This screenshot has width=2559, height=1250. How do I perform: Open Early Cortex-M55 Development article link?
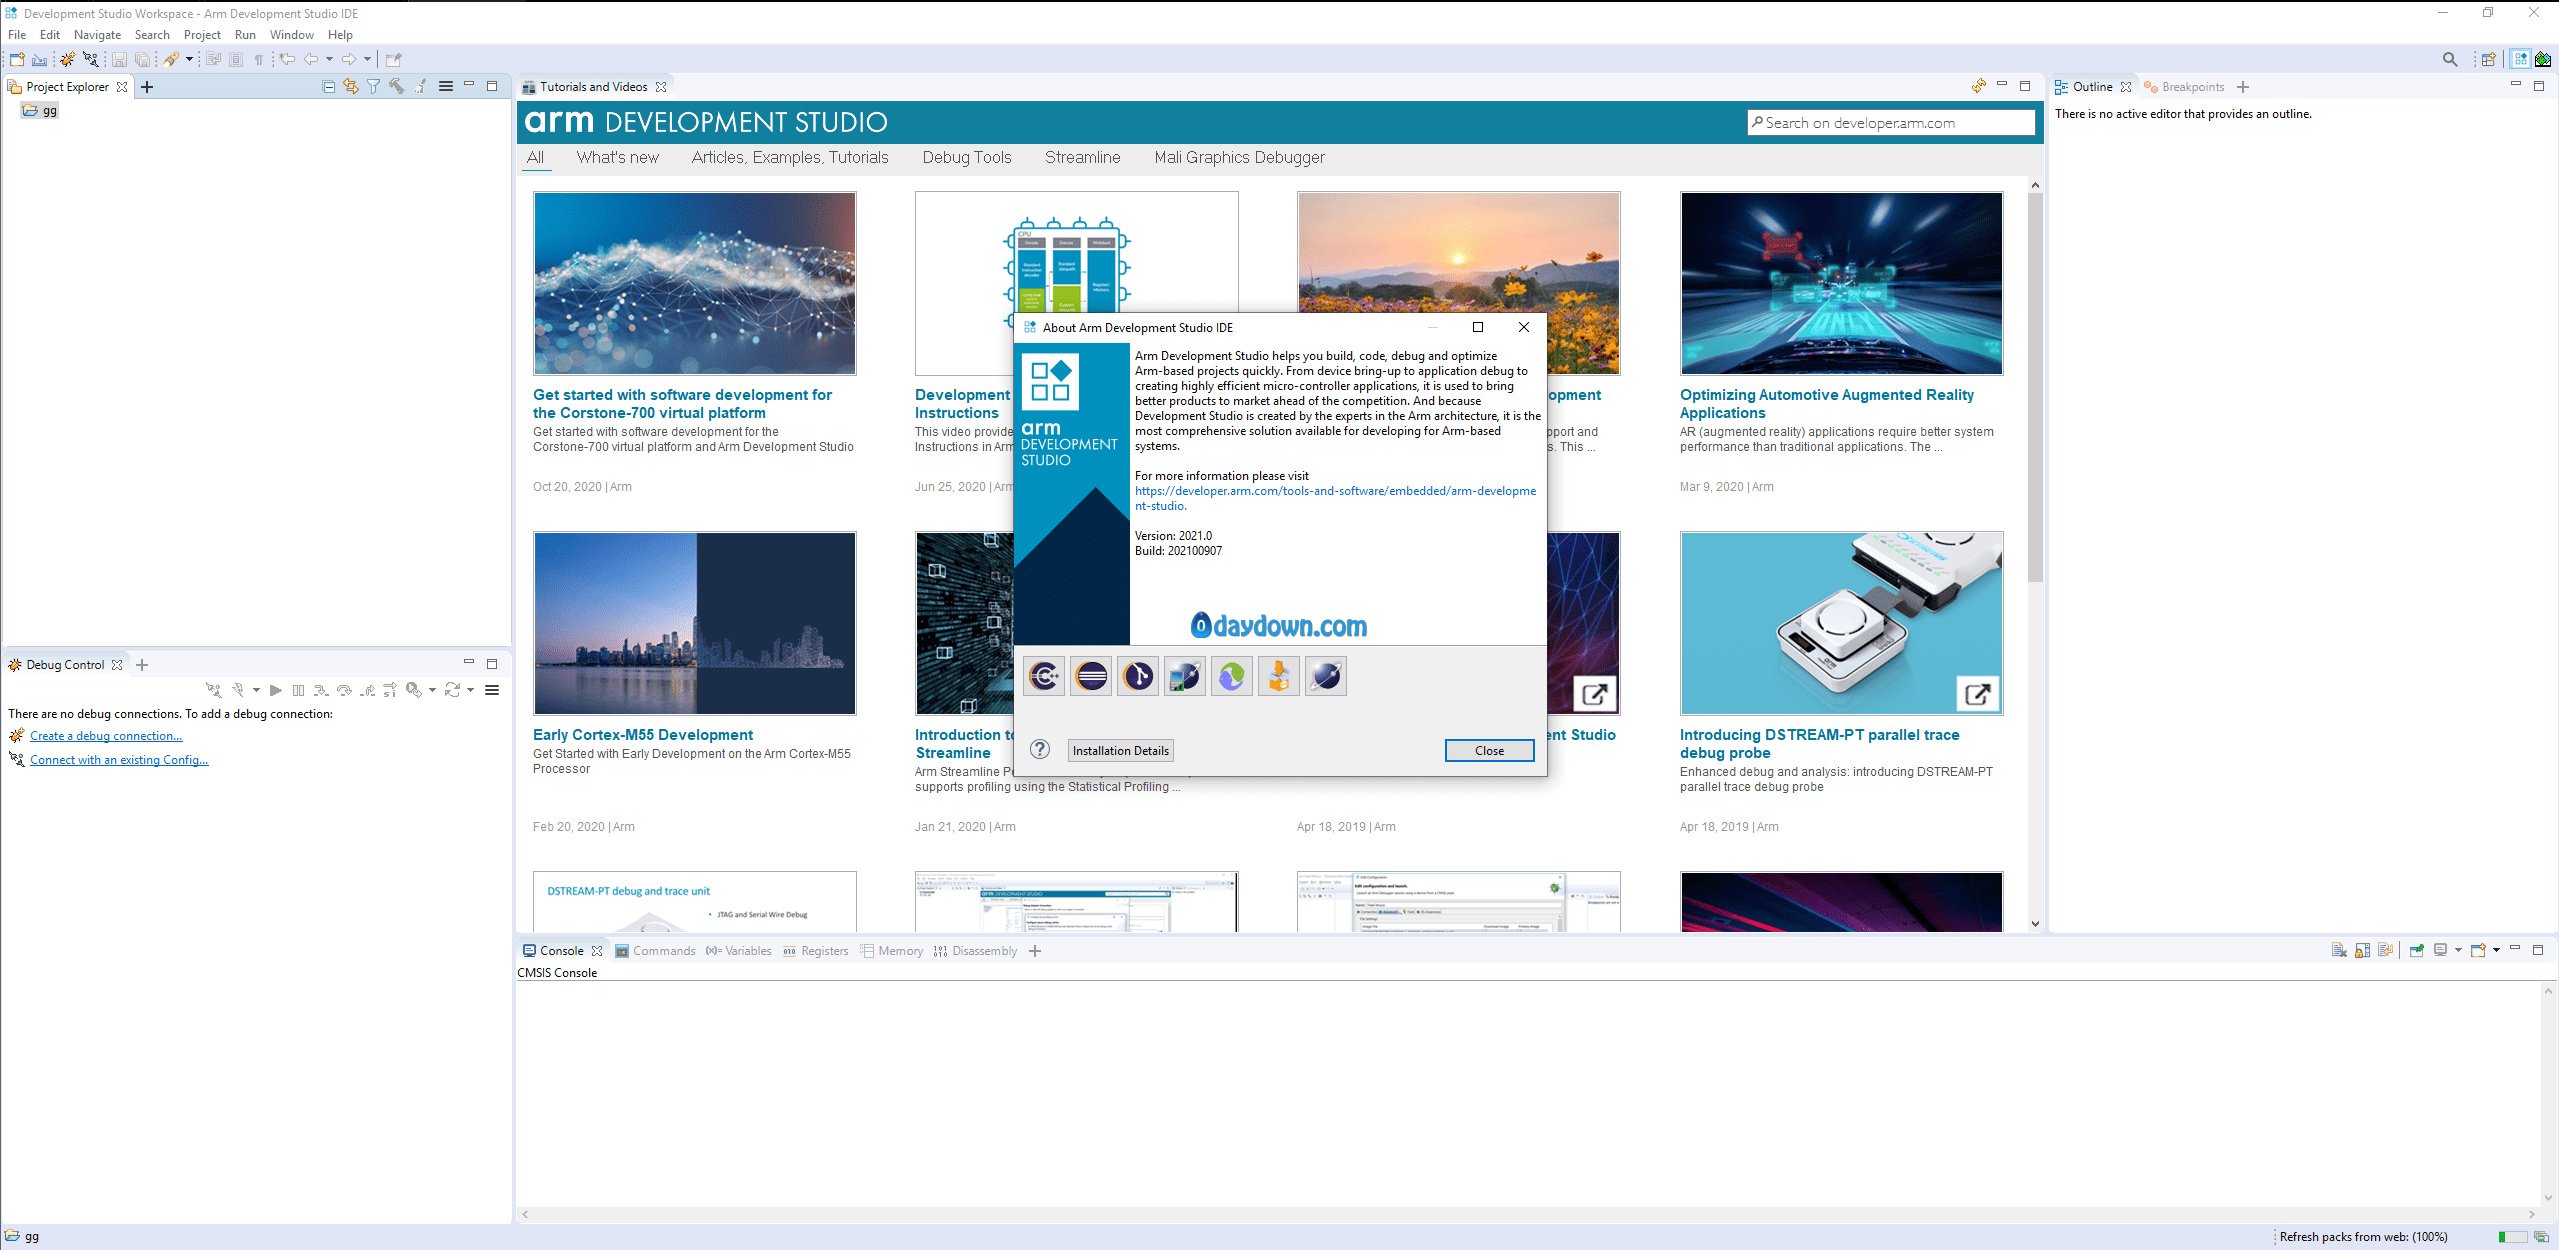tap(643, 735)
